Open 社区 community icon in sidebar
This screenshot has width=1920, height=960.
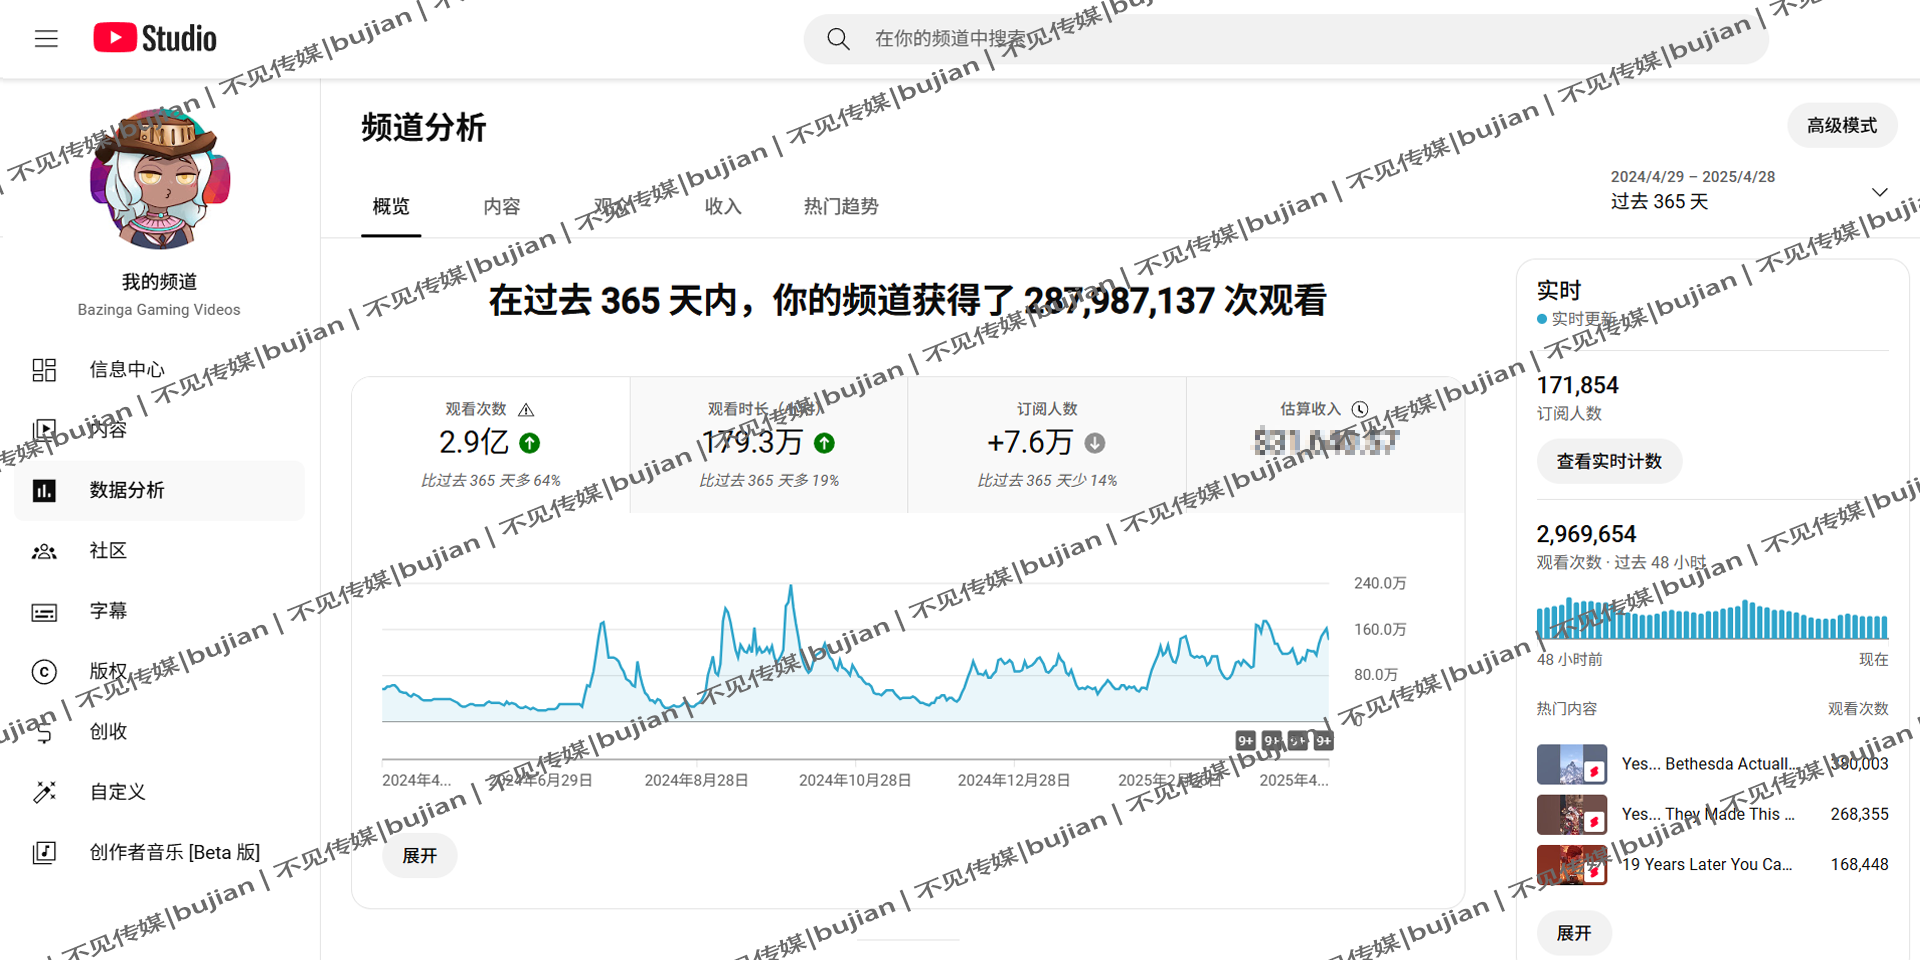click(44, 551)
